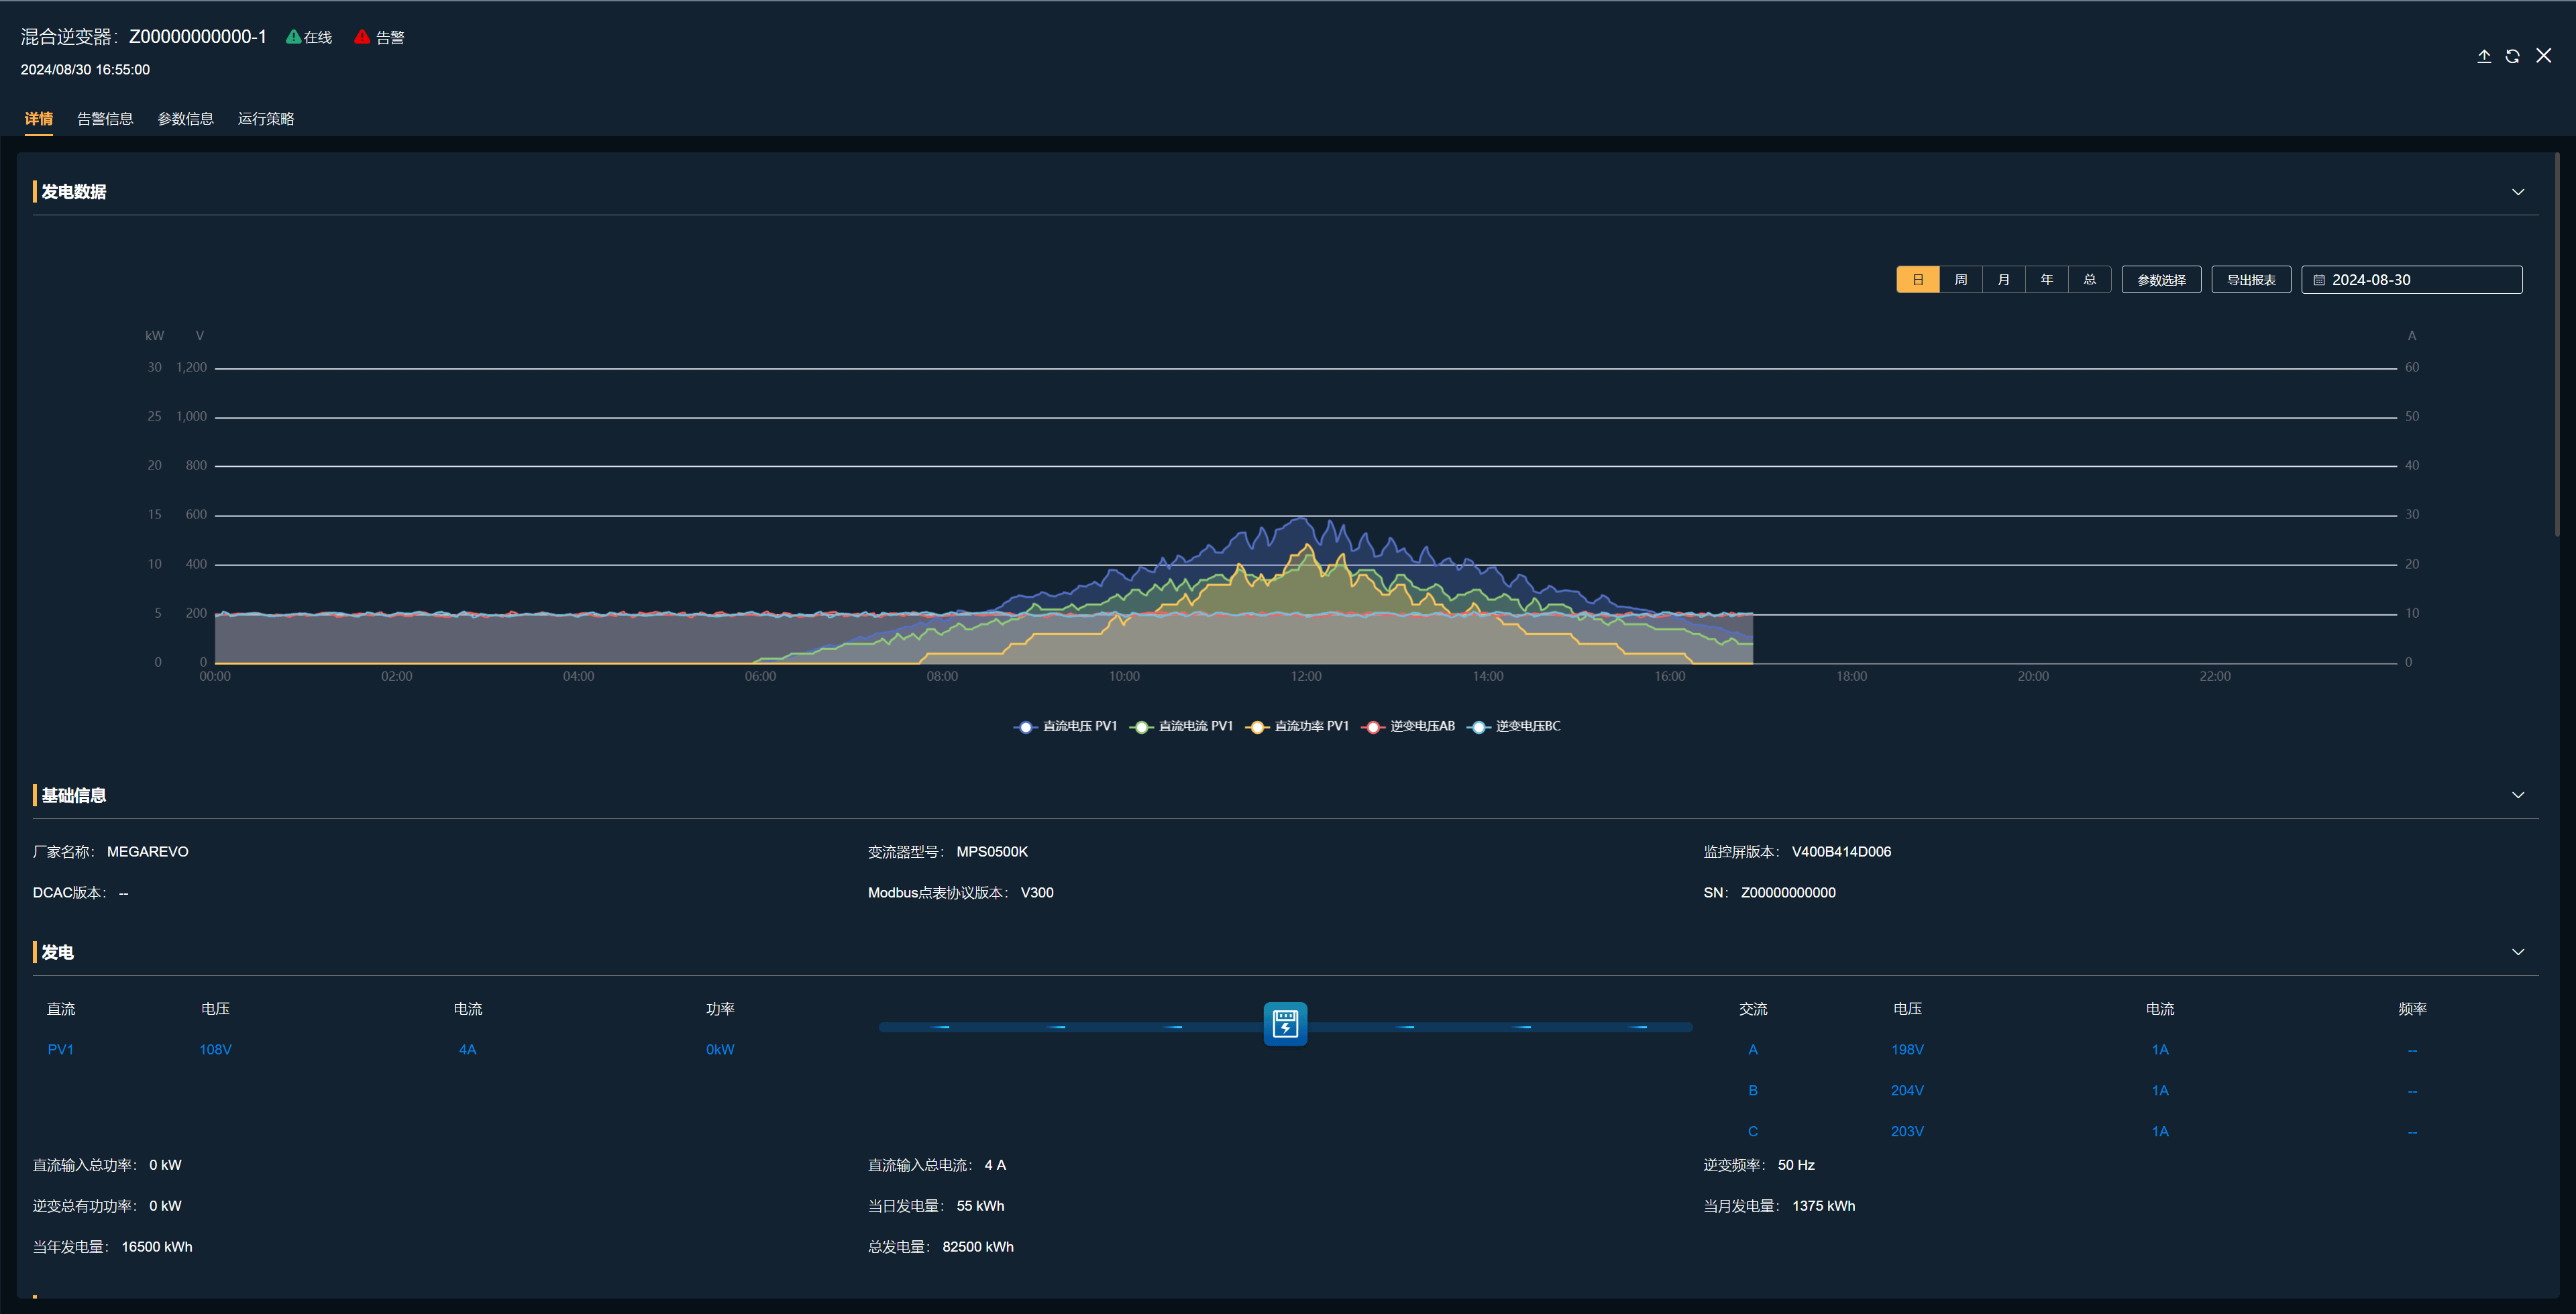Click the 参数选择 button
Viewport: 2576px width, 1314px height.
click(2161, 280)
